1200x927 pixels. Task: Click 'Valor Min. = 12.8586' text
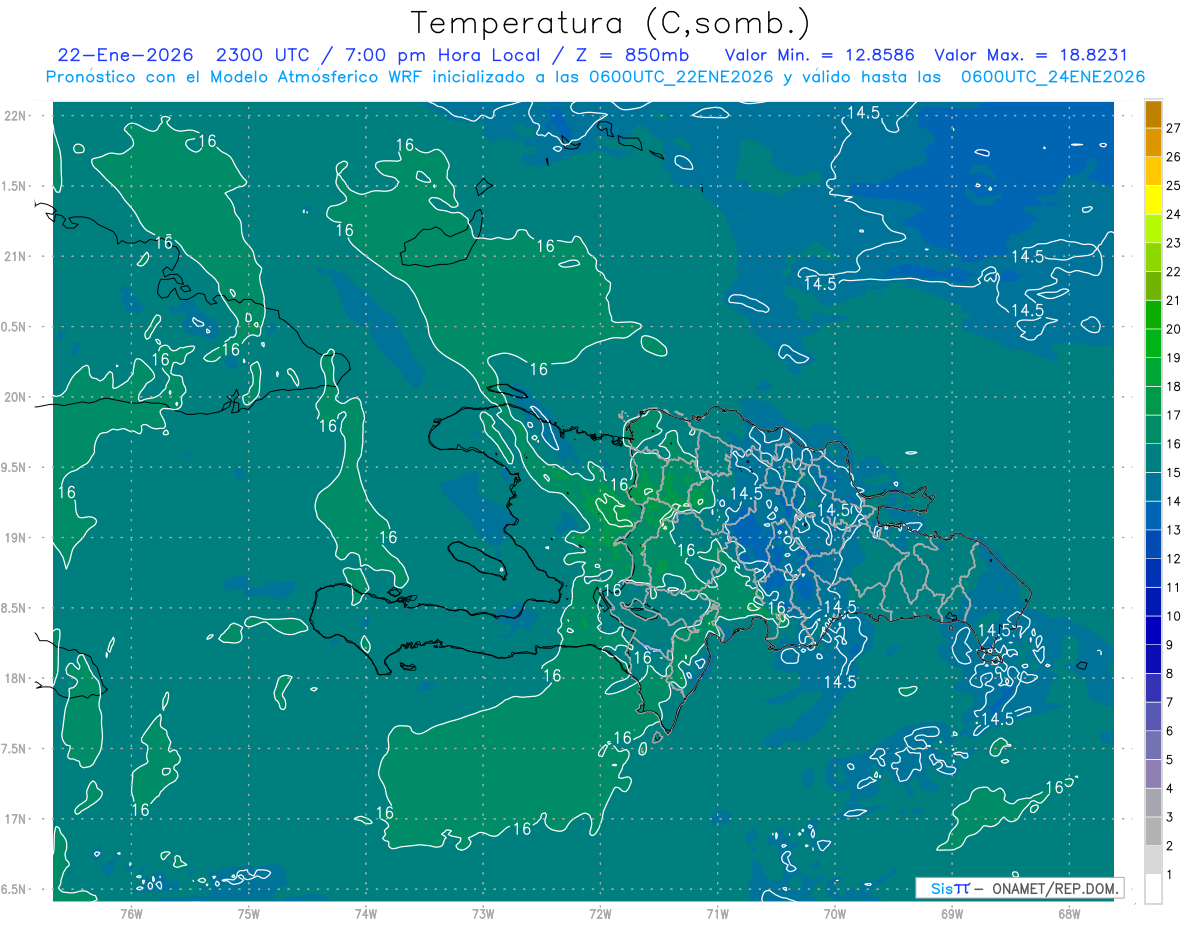(x=820, y=55)
